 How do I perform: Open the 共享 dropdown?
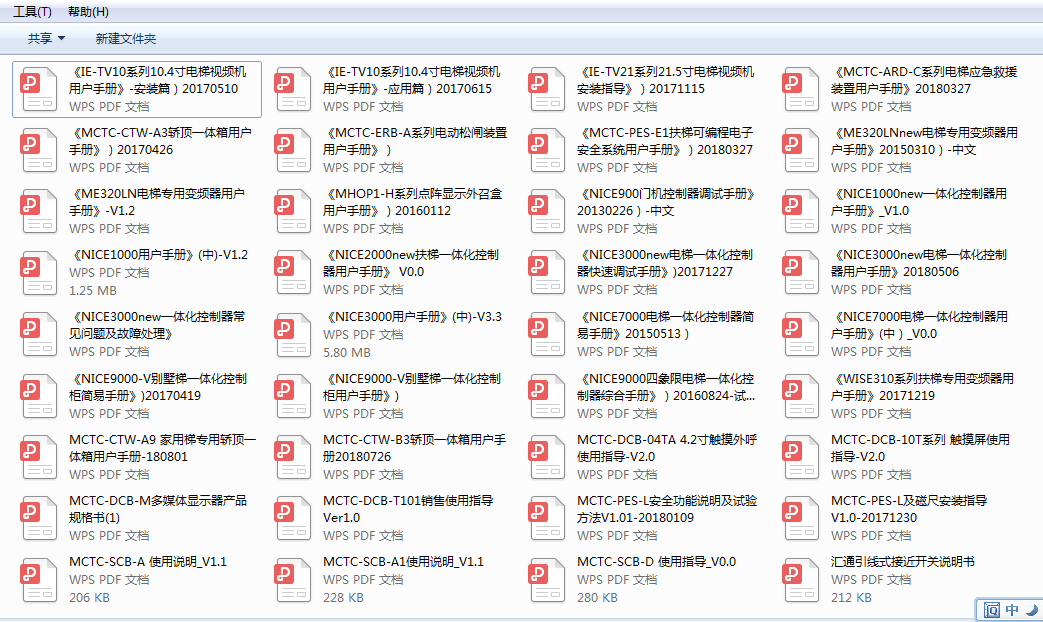click(x=46, y=39)
